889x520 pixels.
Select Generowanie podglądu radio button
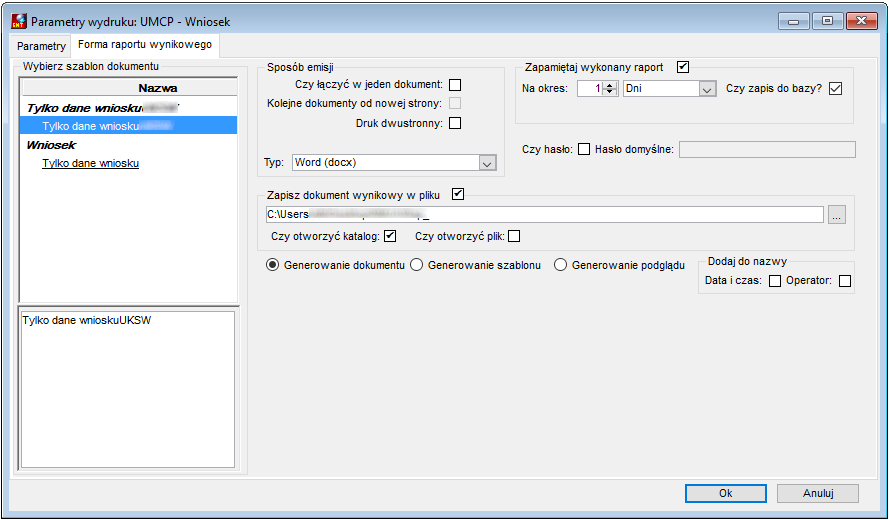560,265
